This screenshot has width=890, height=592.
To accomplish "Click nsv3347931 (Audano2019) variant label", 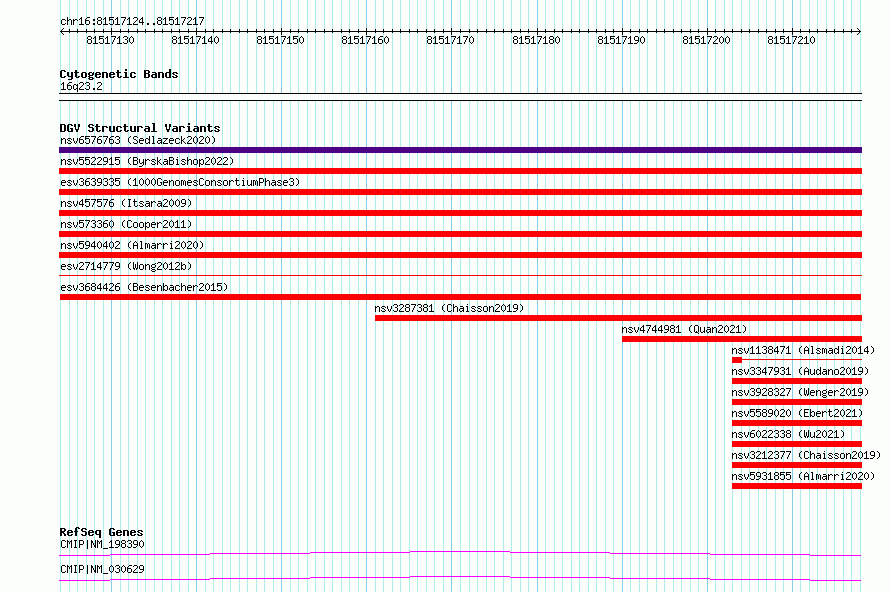I will pyautogui.click(x=800, y=371).
